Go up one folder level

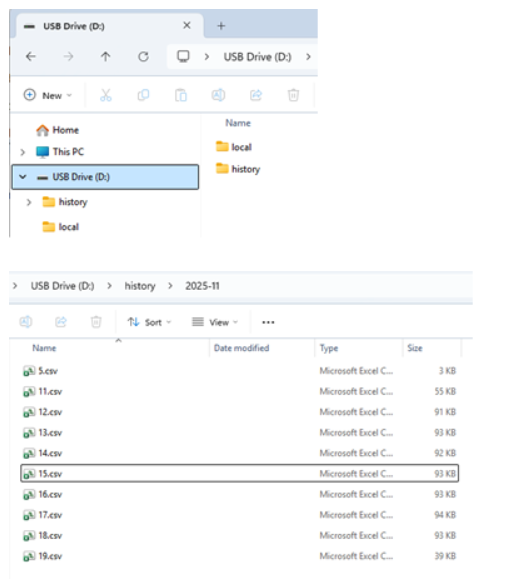(106, 57)
